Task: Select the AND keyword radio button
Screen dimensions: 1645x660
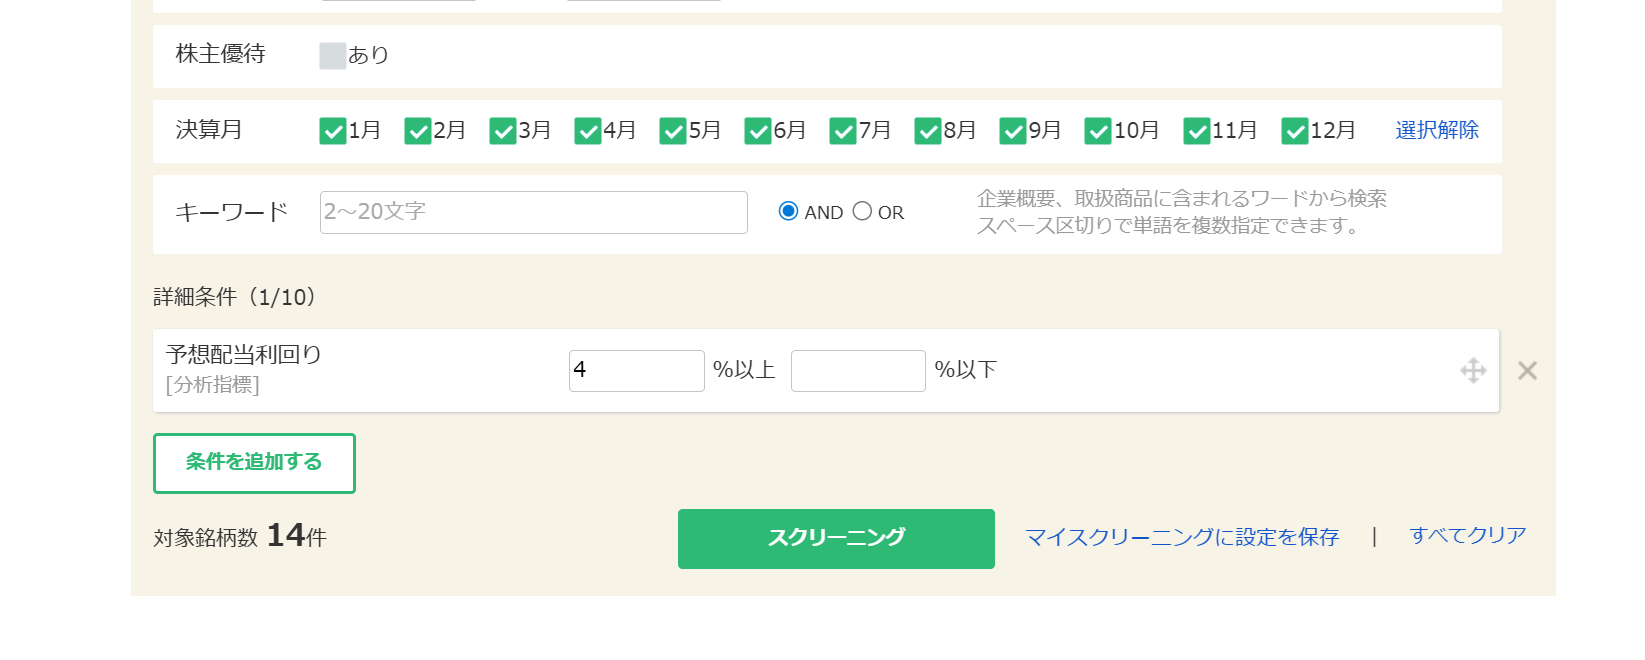Action: tap(788, 211)
